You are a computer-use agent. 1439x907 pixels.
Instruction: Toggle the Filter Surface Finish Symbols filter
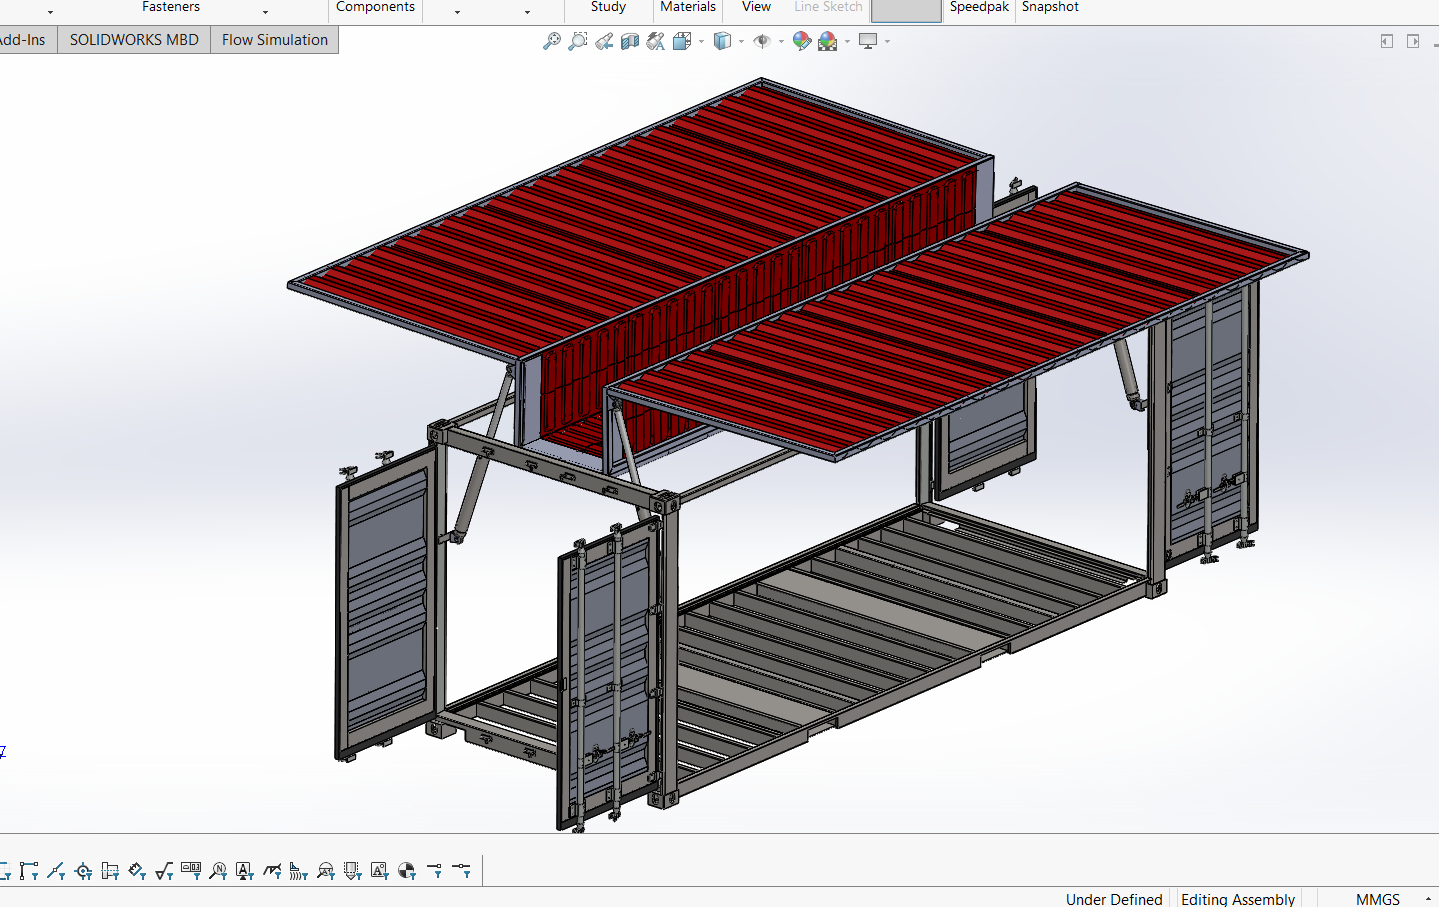164,871
